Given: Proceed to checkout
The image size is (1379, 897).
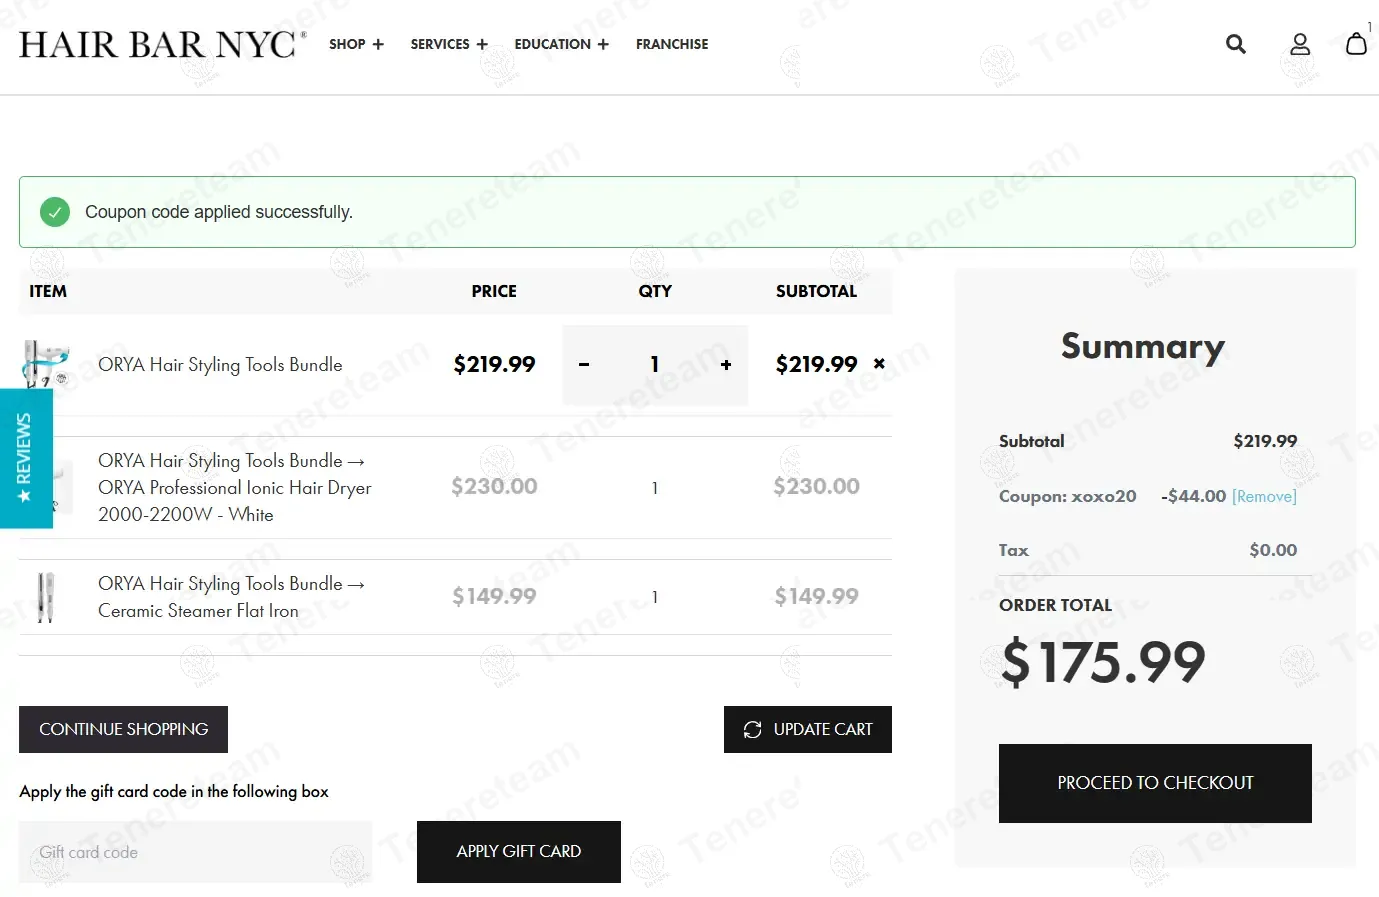Looking at the screenshot, I should pos(1155,783).
